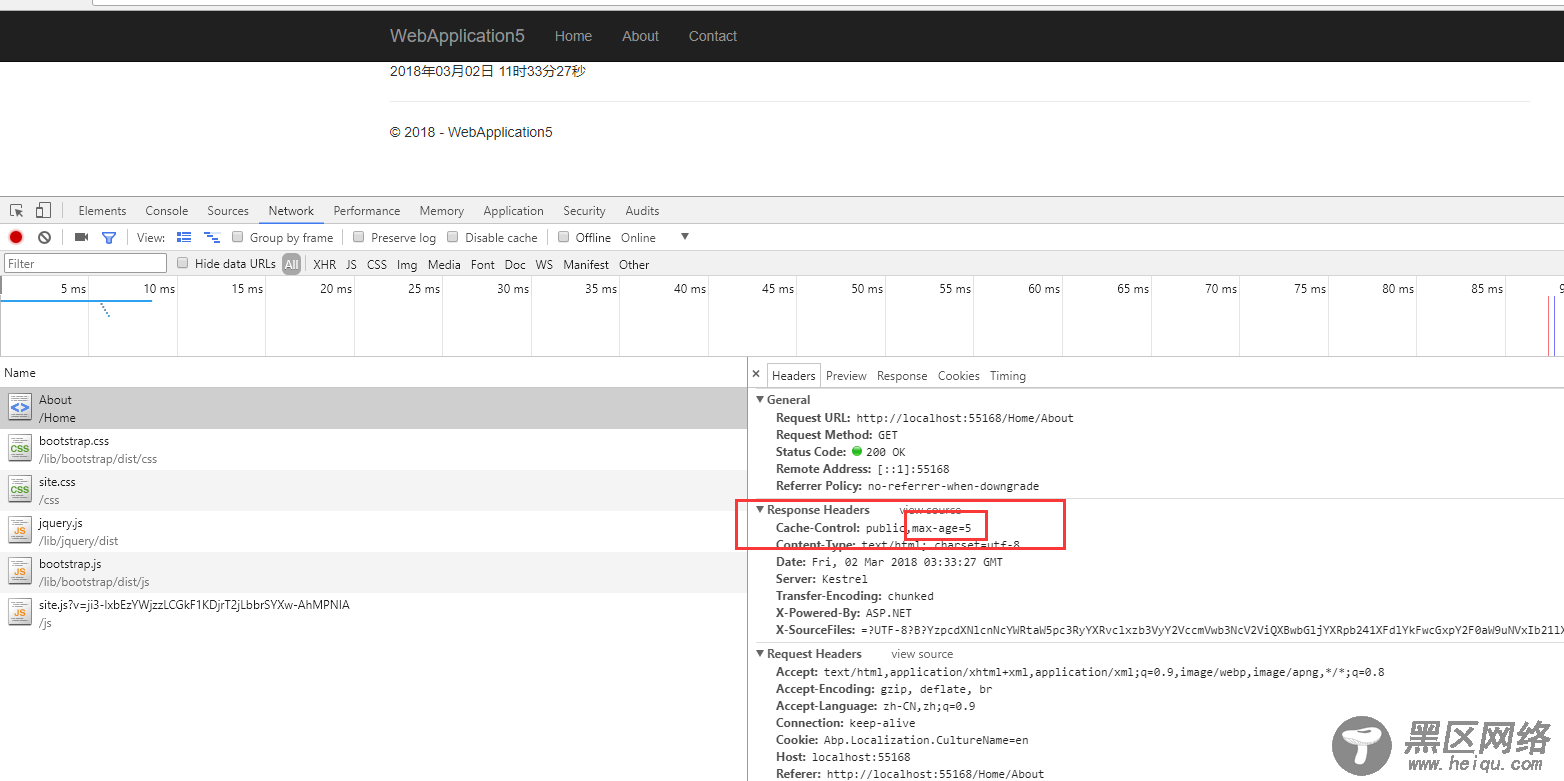Toggle the device toolbar icon
Screen dimensions: 1564x781
(x=43, y=210)
